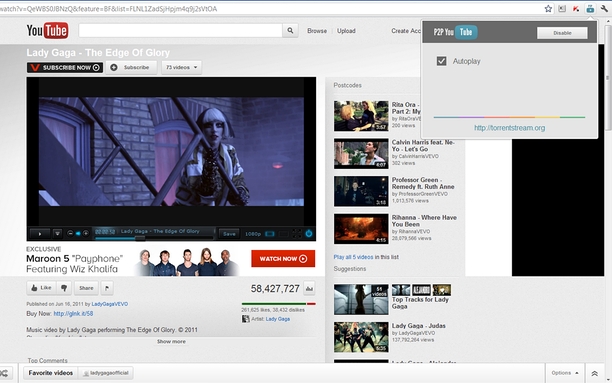Image resolution: width=612 pixels, height=383 pixels.
Task: Open Lady Gaga - Judas video thumbnail
Action: click(x=361, y=337)
